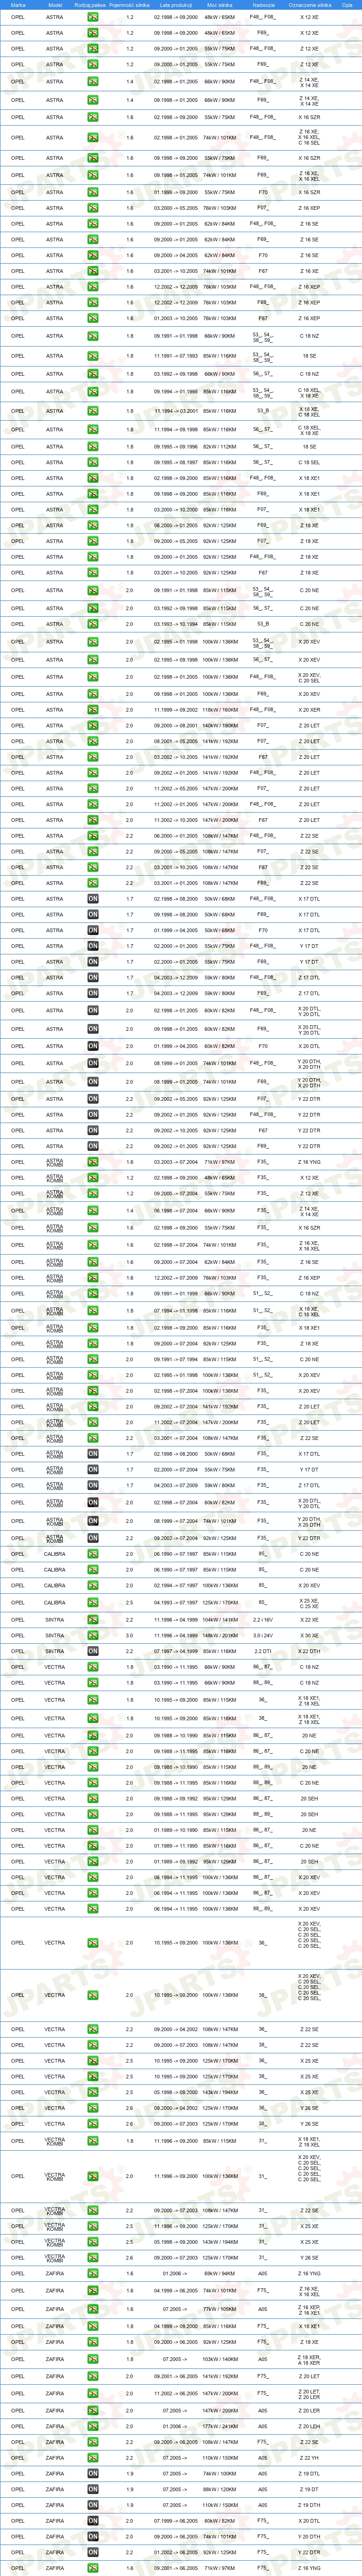
Task: Select the 148kW / 201KM power cell
Action: pos(220,1636)
